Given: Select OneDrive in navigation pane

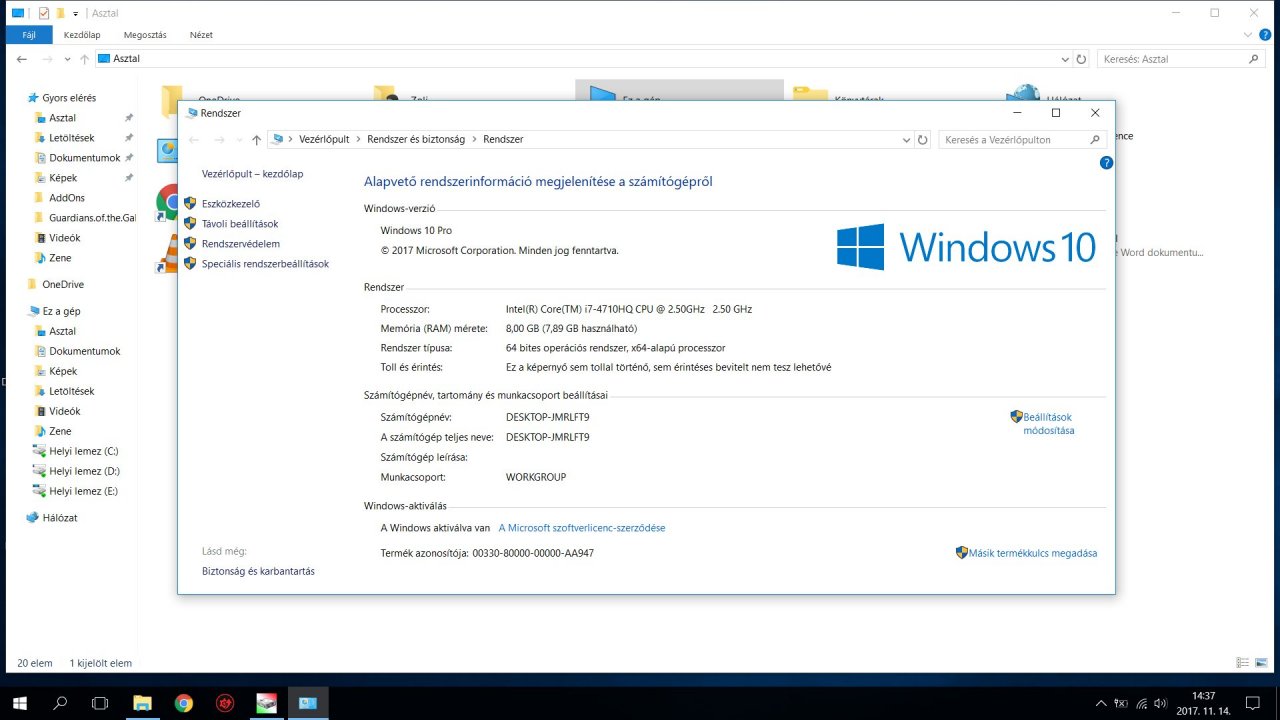Looking at the screenshot, I should (x=63, y=284).
